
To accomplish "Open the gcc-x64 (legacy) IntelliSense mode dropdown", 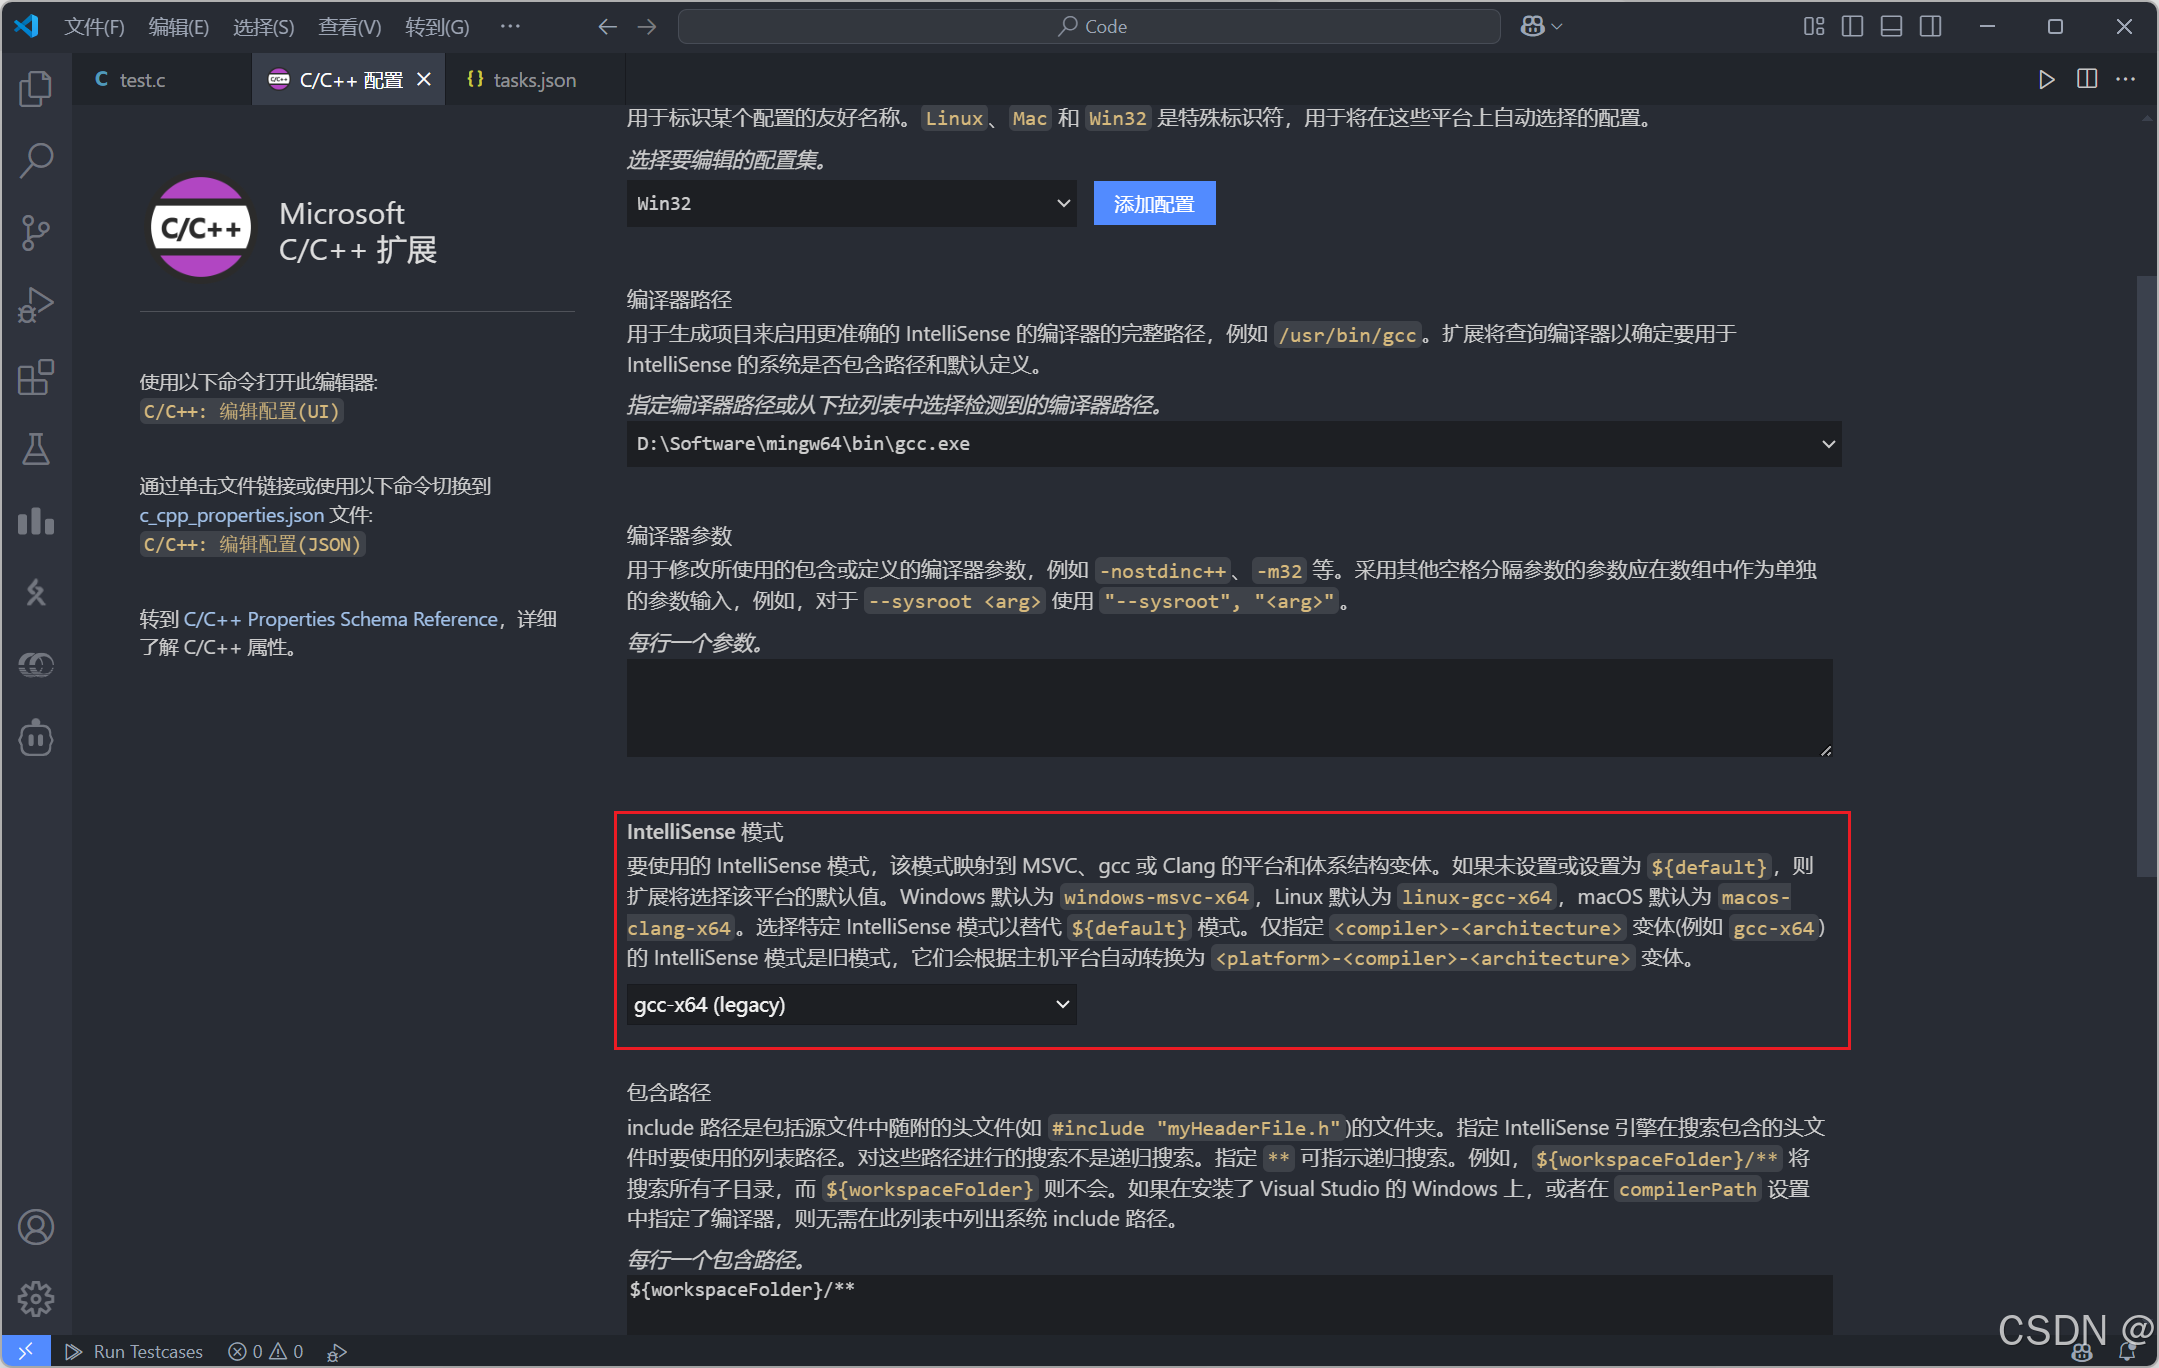I will [851, 1004].
